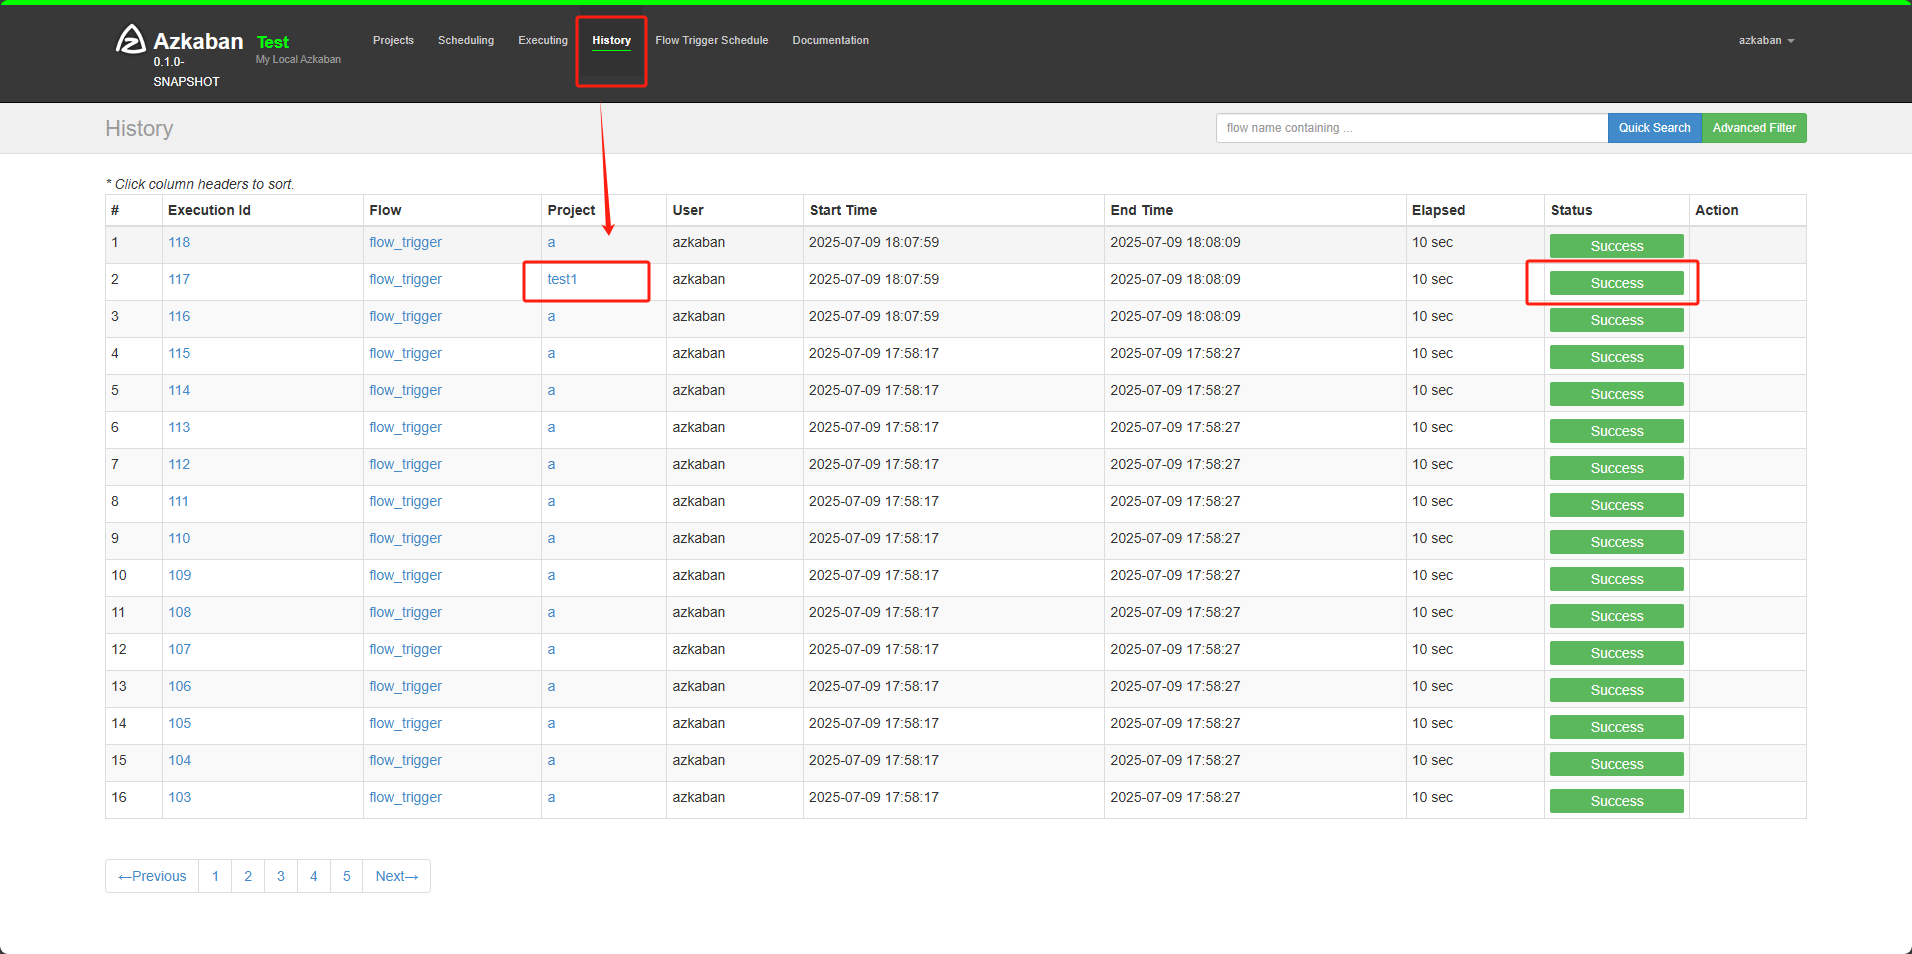Open execution ID 118 link
1912x954 pixels.
coord(179,243)
